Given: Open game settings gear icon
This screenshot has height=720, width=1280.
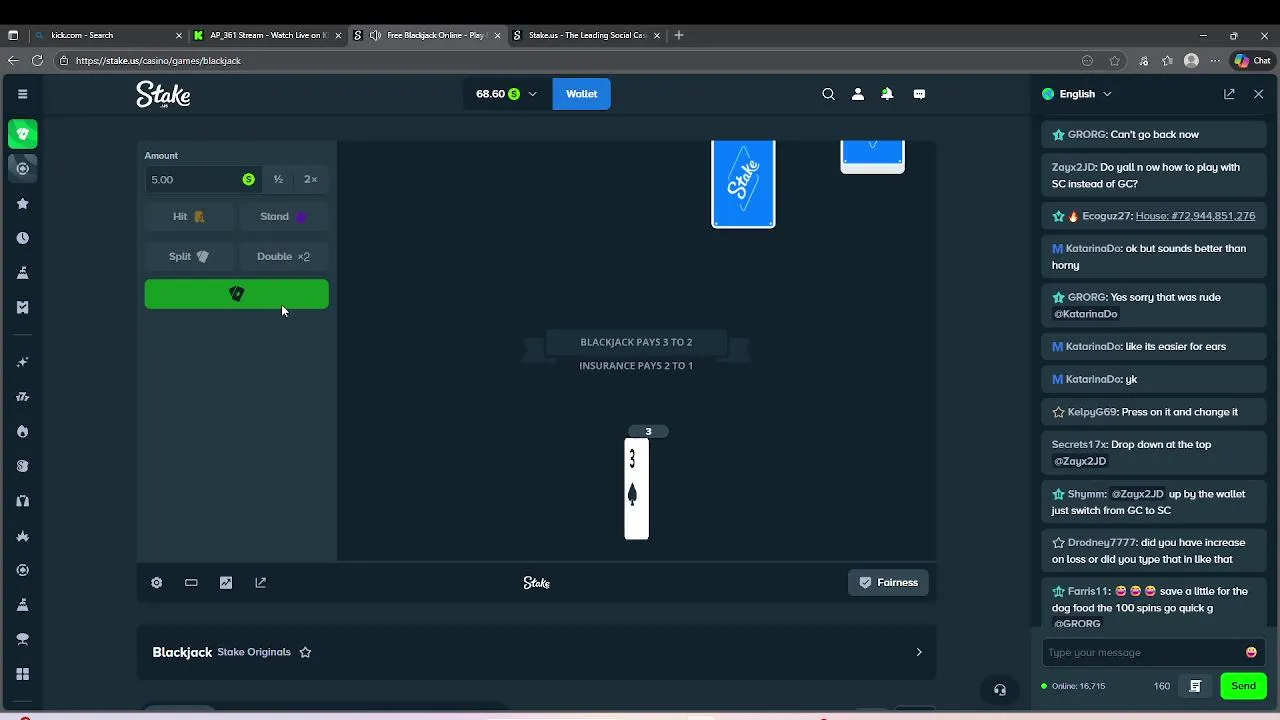Looking at the screenshot, I should coord(156,582).
